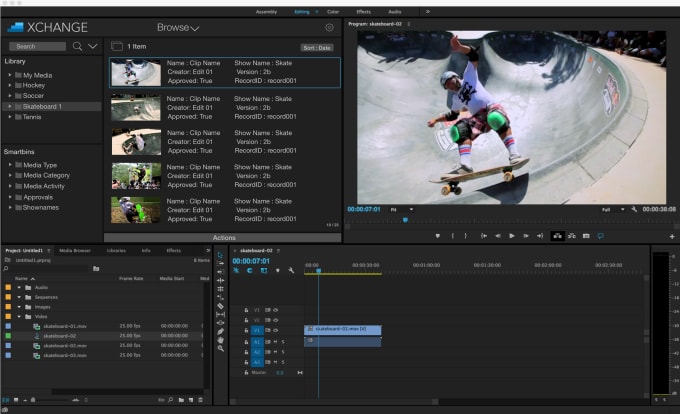This screenshot has width=680, height=414.
Task: Select the Skateboard 1 library folder
Action: click(x=52, y=106)
